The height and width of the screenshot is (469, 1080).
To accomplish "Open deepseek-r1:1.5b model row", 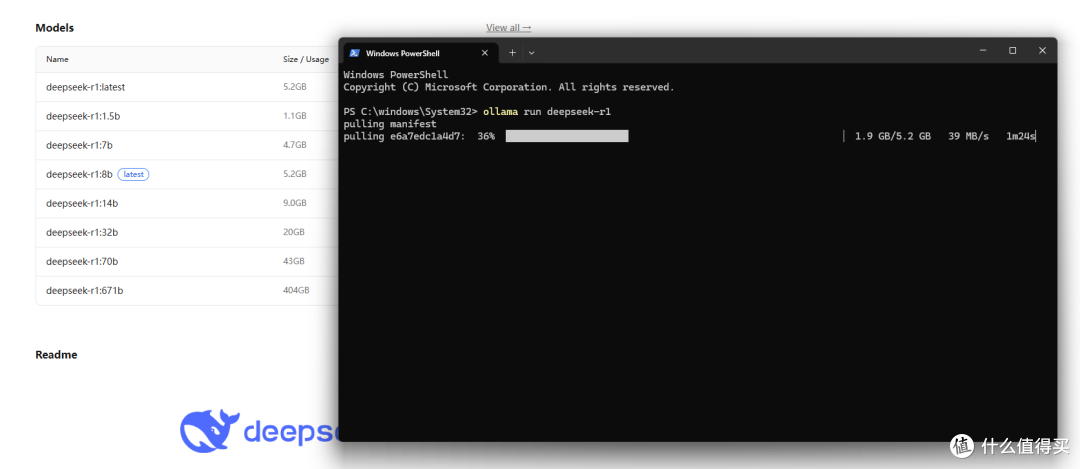I will click(x=187, y=116).
